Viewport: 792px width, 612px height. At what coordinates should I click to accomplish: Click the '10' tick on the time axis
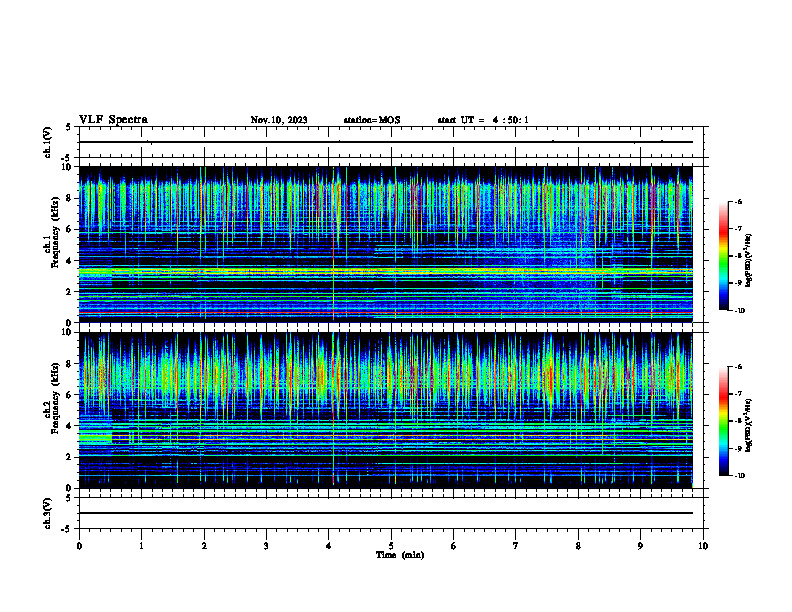point(703,546)
